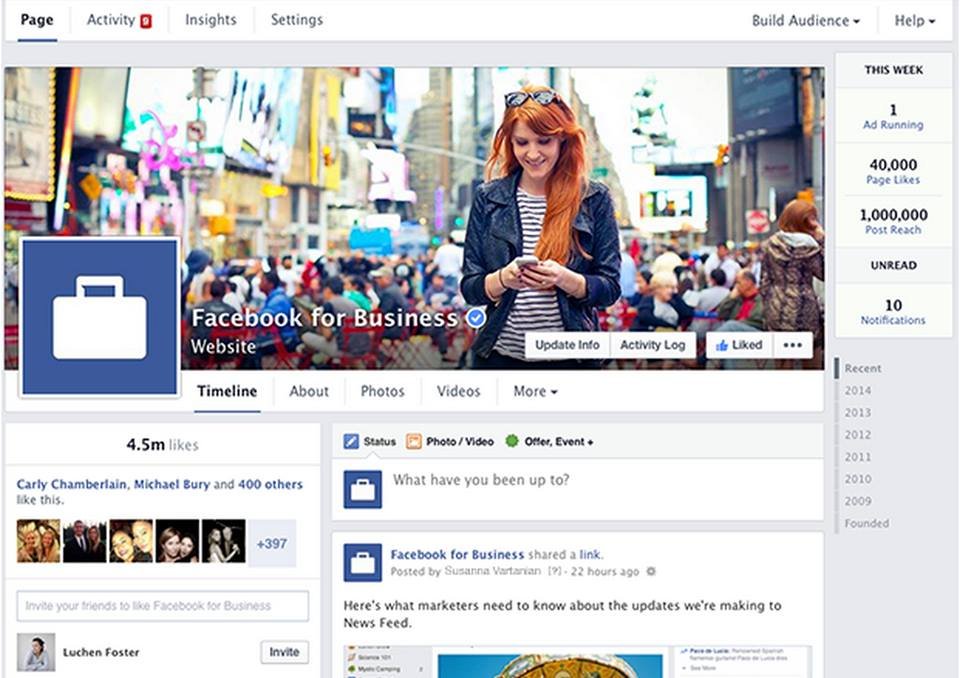Screen dimensions: 960x678
Task: Open the Post Reach stat link
Action: coord(893,230)
